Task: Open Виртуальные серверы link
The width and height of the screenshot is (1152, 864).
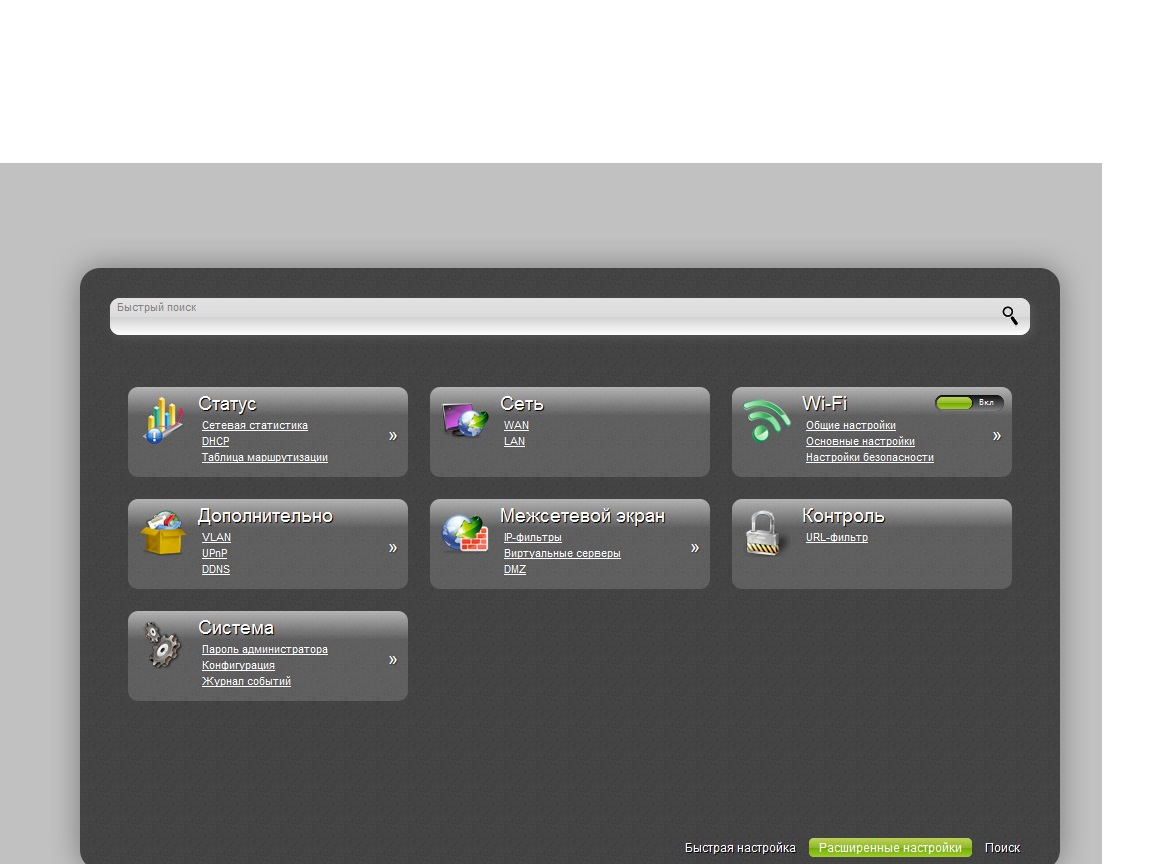Action: [x=562, y=554]
